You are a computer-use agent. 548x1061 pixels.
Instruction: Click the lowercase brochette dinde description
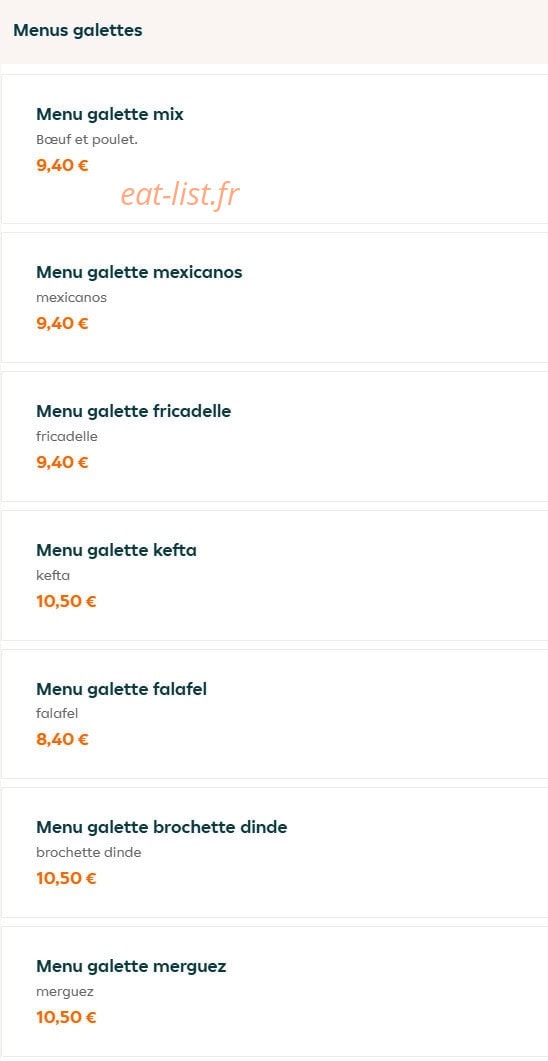click(x=89, y=853)
